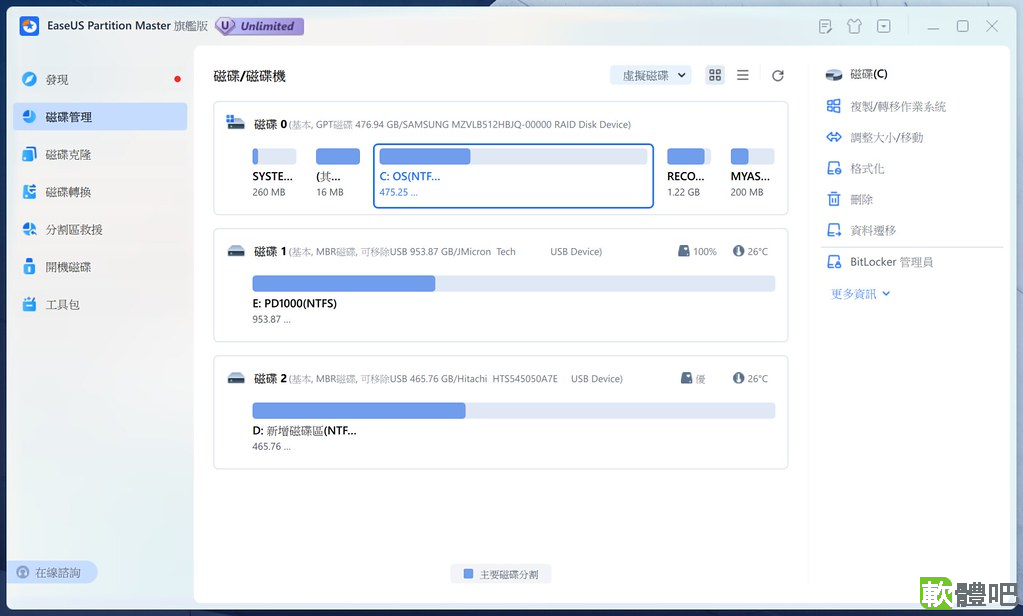The width and height of the screenshot is (1023, 616).
Task: Click the 磁碟 1 disk icon
Action: tap(236, 251)
